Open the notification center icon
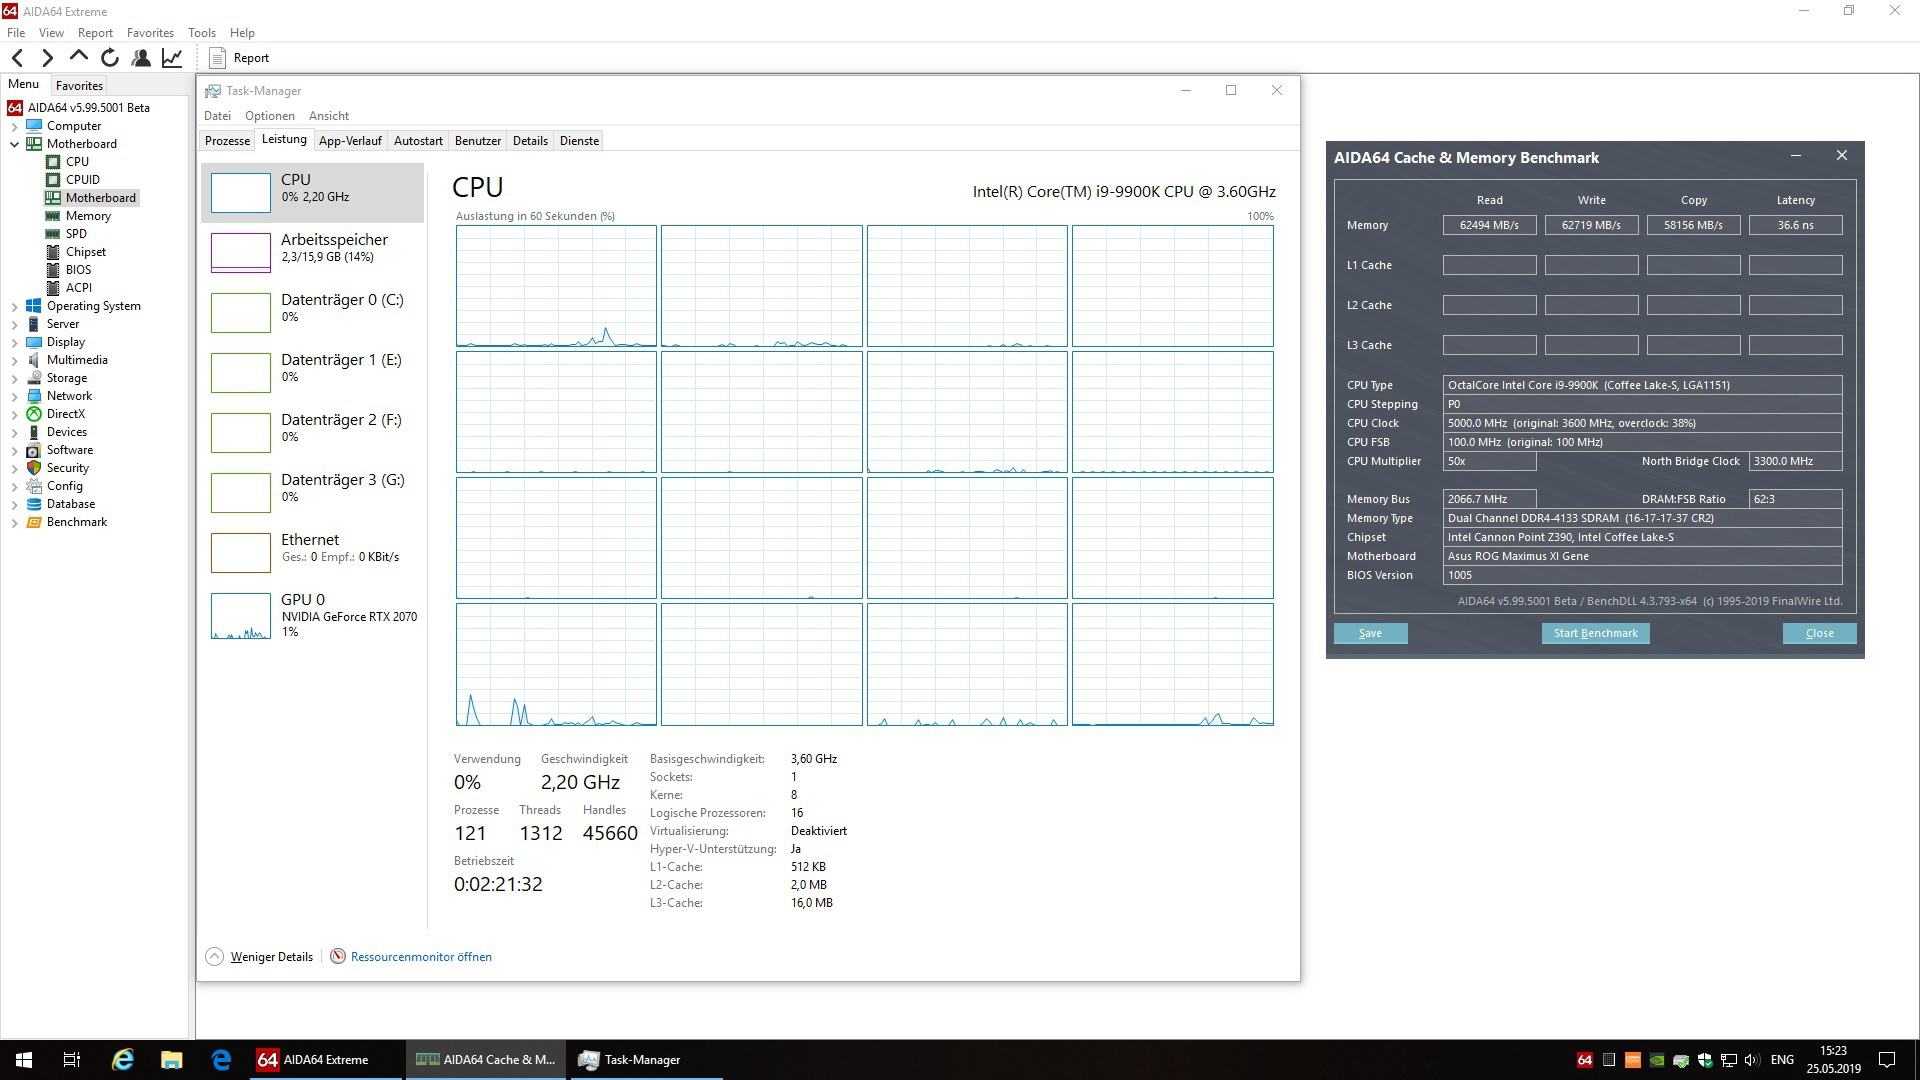 [1887, 1060]
